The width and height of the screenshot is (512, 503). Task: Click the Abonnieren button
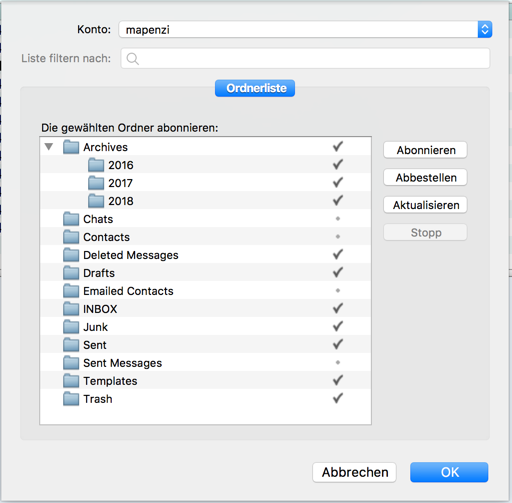coord(425,150)
